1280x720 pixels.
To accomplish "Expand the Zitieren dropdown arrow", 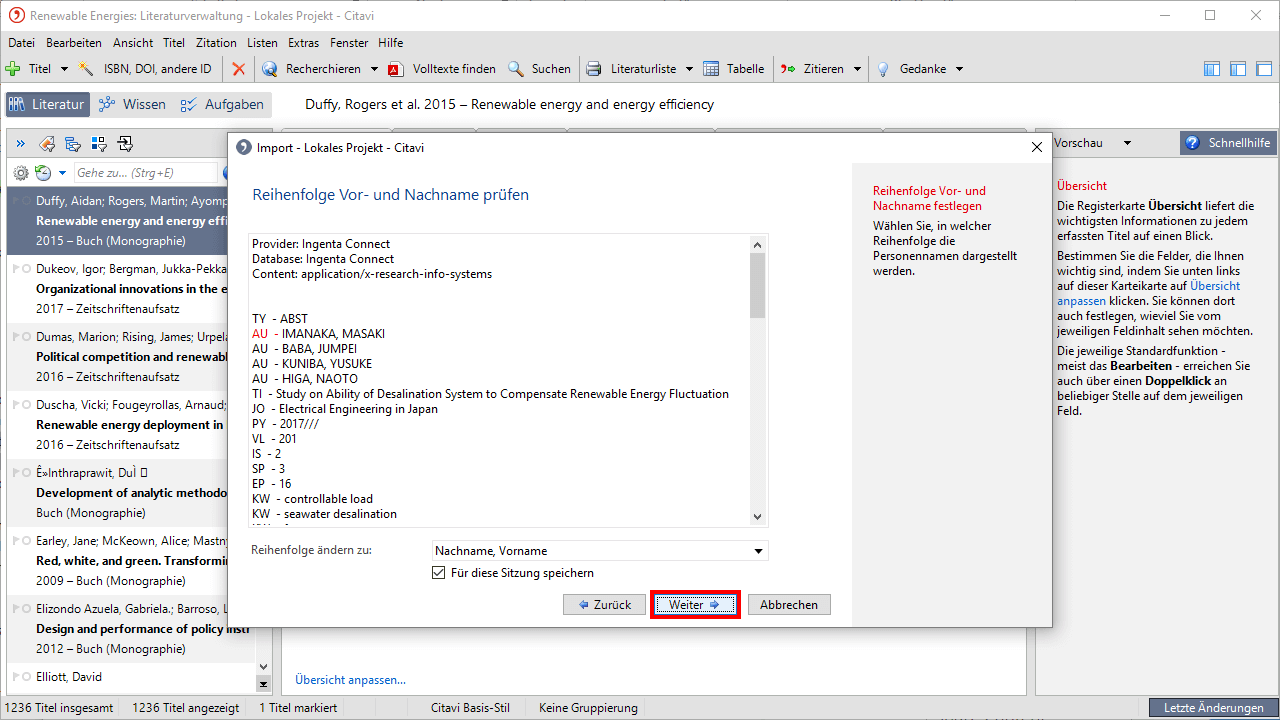I will click(x=856, y=69).
